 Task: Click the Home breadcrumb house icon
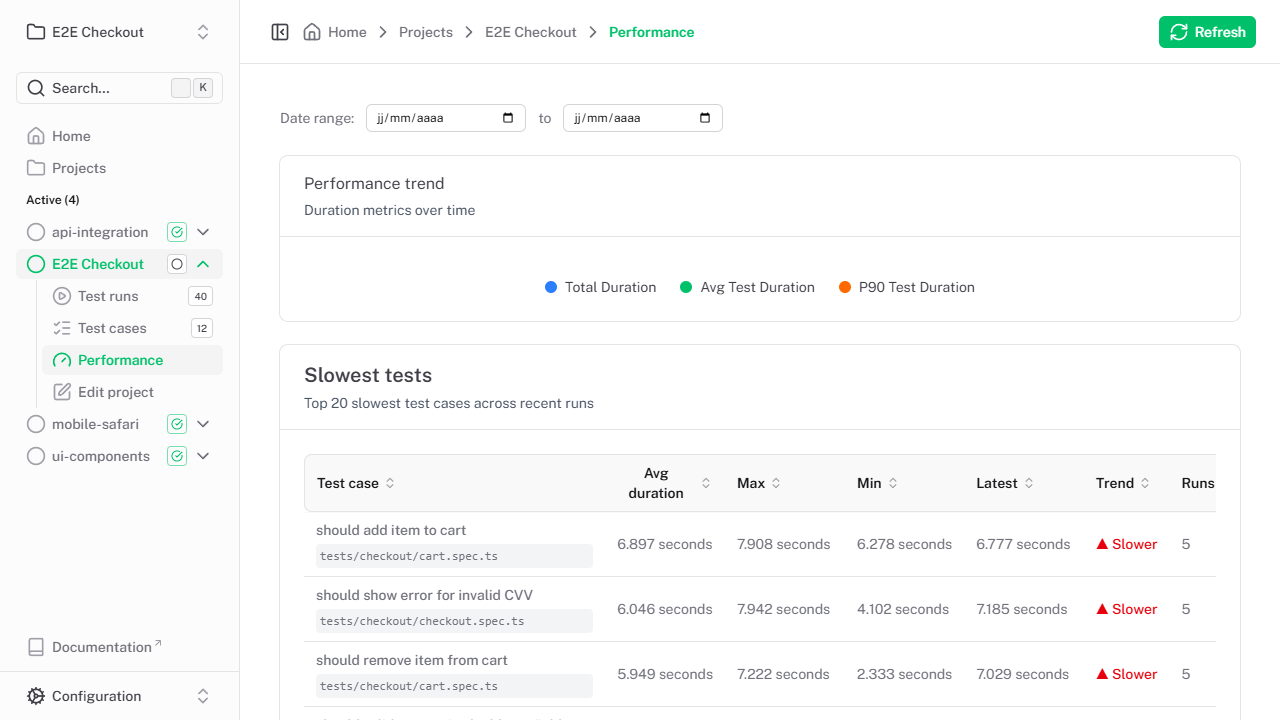[312, 32]
